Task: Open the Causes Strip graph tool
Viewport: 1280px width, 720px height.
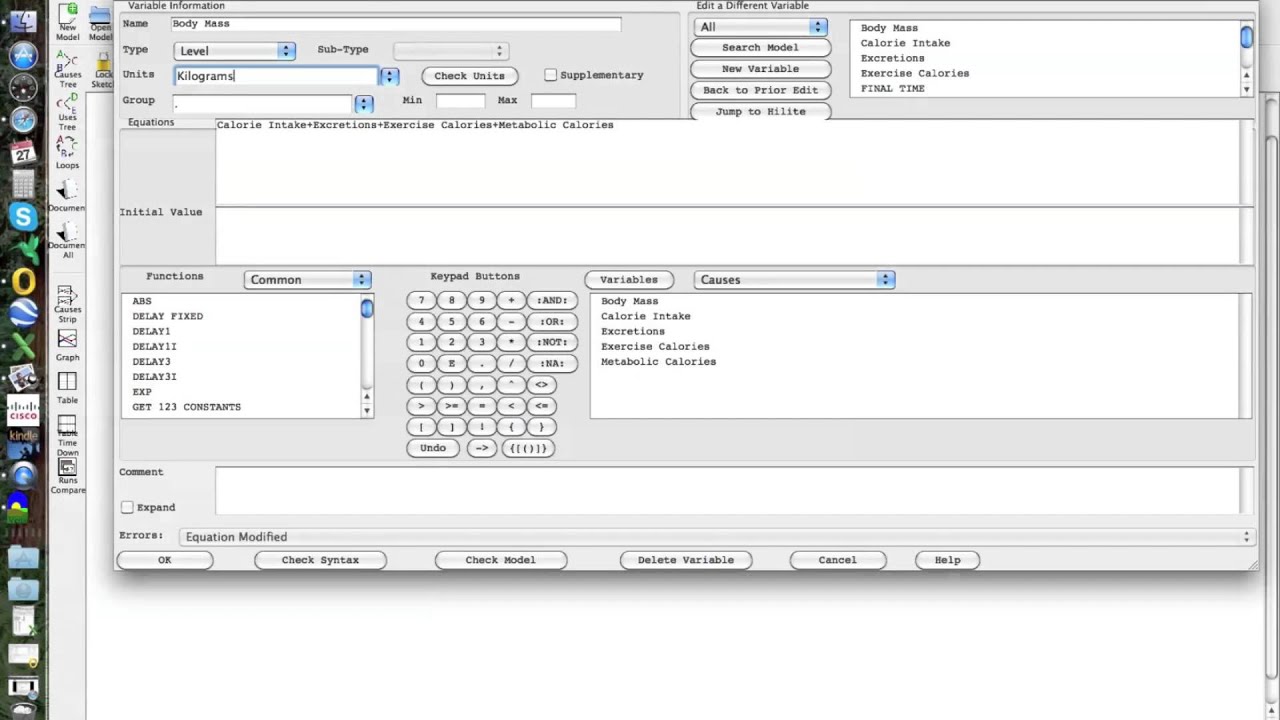Action: pyautogui.click(x=67, y=305)
